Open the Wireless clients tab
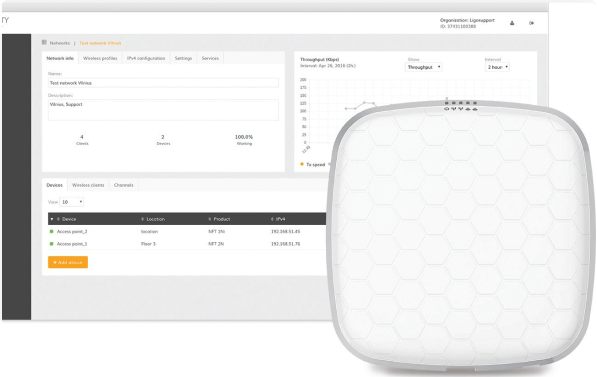 [88, 185]
